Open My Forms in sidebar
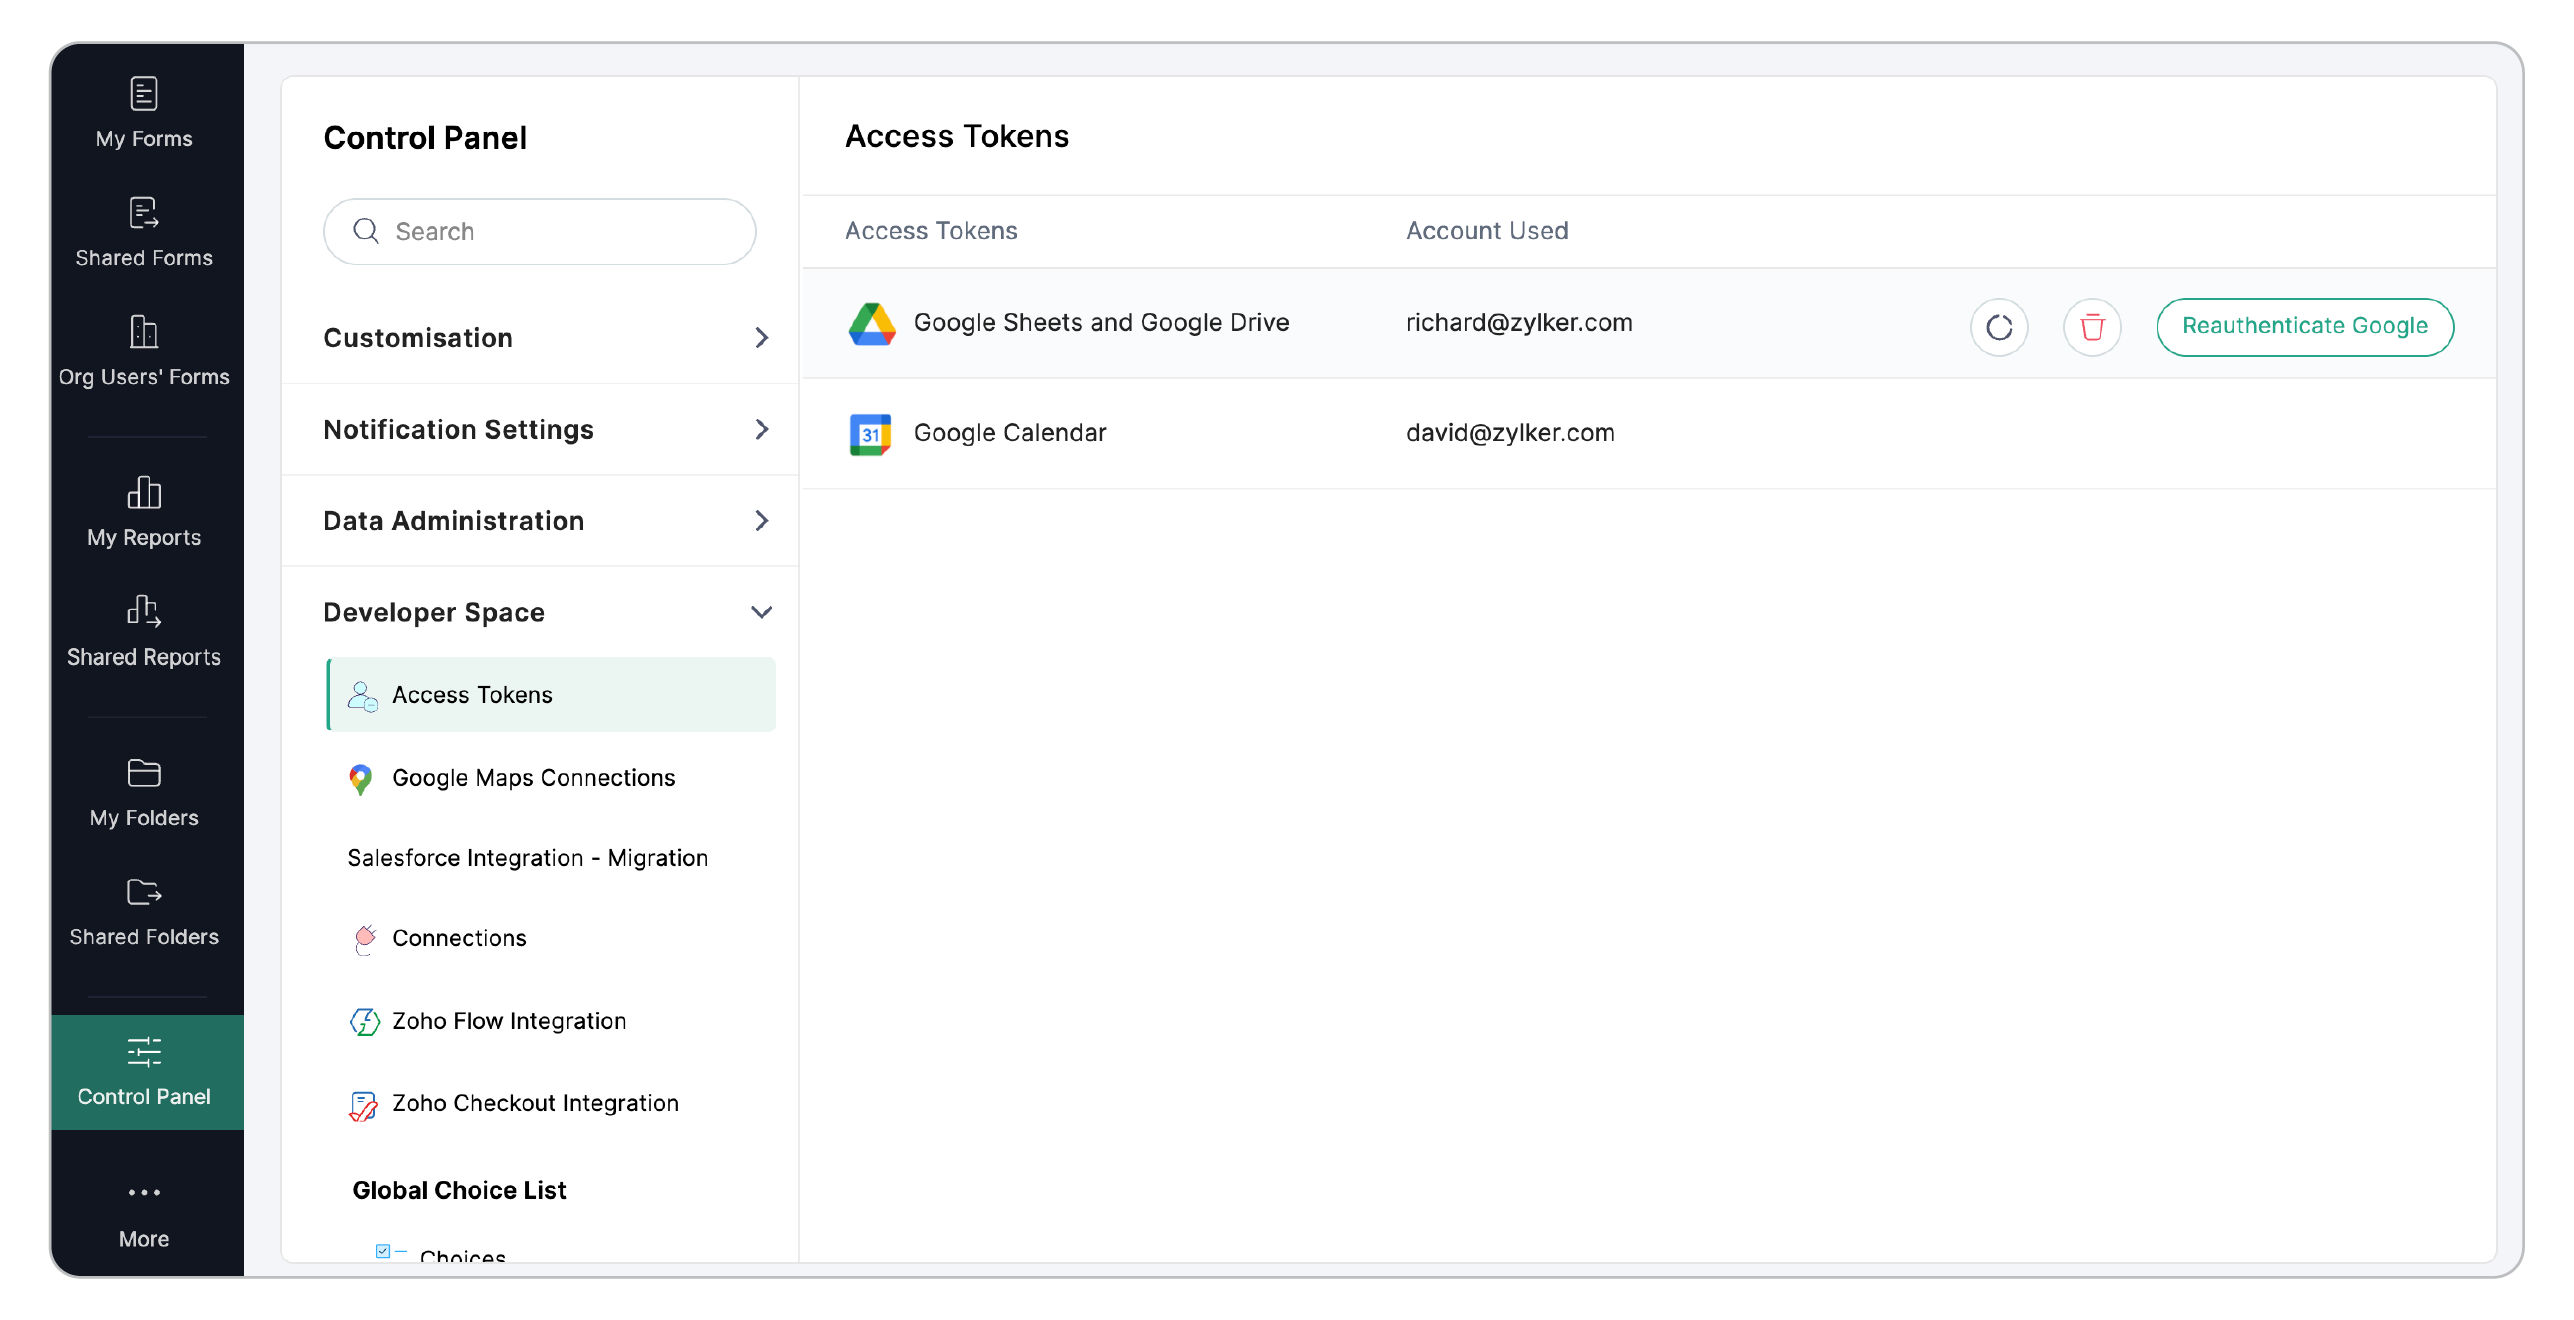Viewport: 2574px width, 1320px height. tap(144, 112)
